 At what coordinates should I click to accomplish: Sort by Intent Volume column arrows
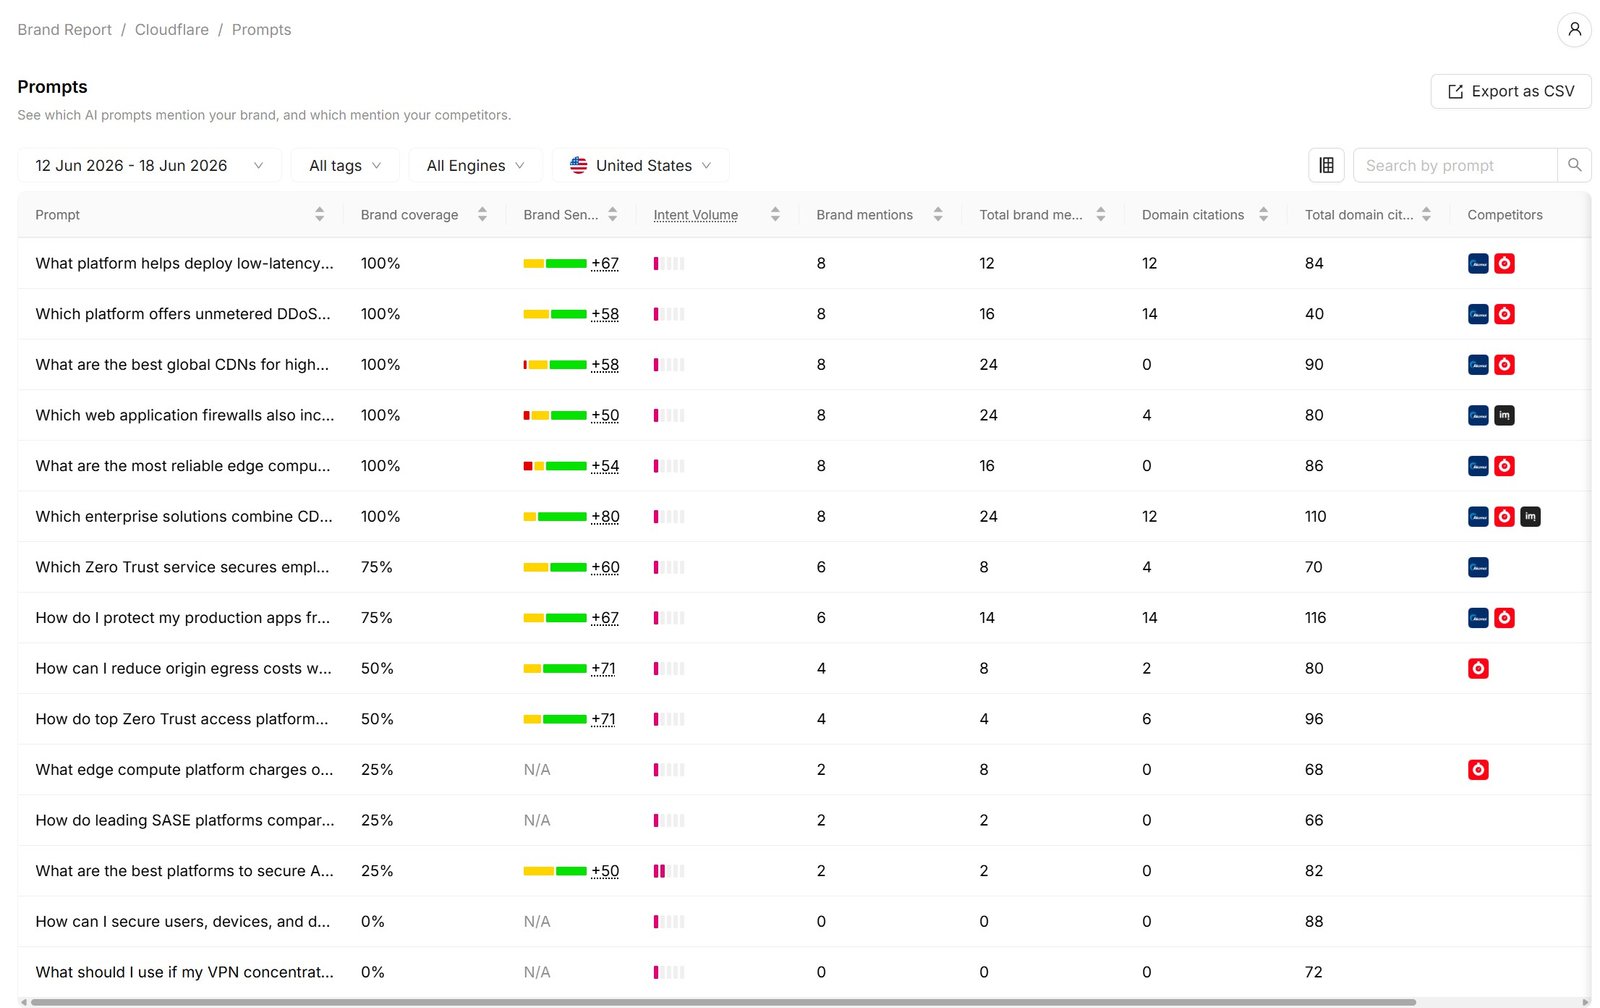tap(775, 214)
